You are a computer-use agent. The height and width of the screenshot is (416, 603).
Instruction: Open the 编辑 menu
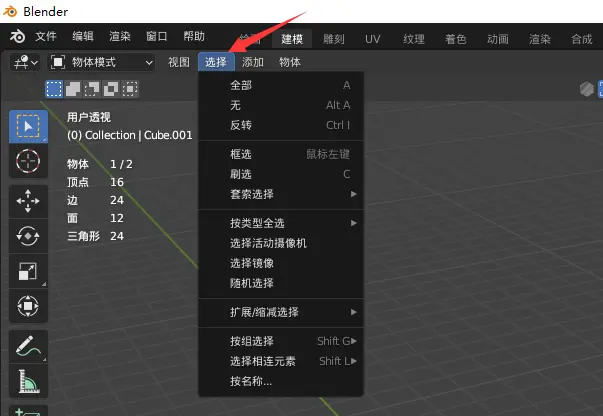(x=83, y=37)
